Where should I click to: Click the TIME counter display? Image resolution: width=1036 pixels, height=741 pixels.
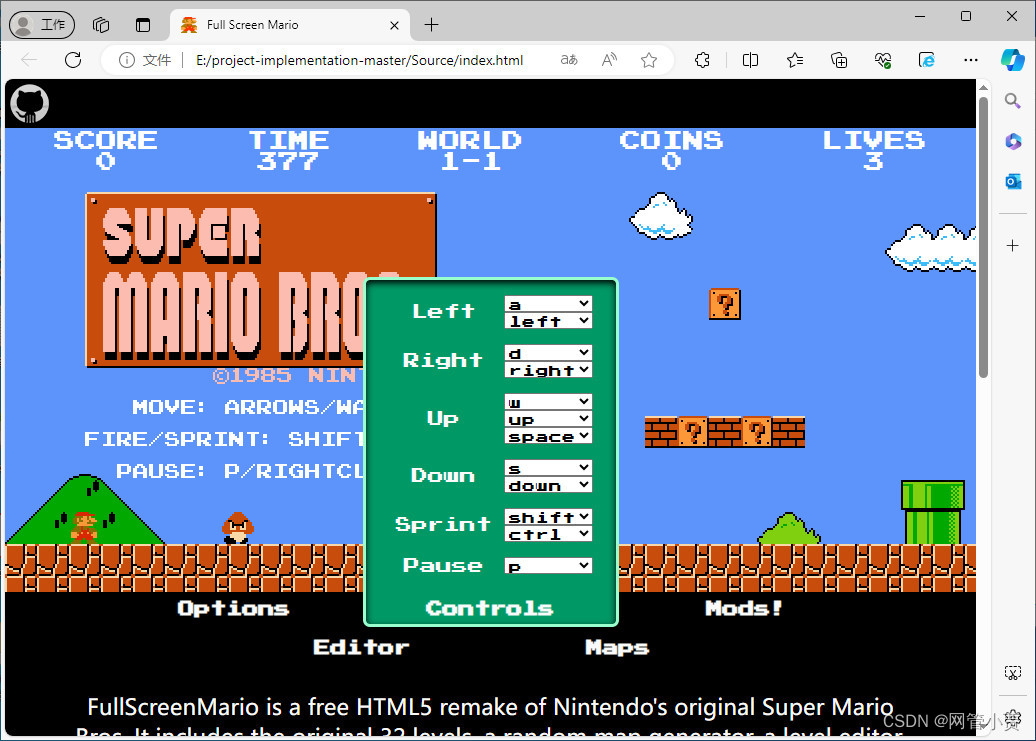(x=288, y=151)
